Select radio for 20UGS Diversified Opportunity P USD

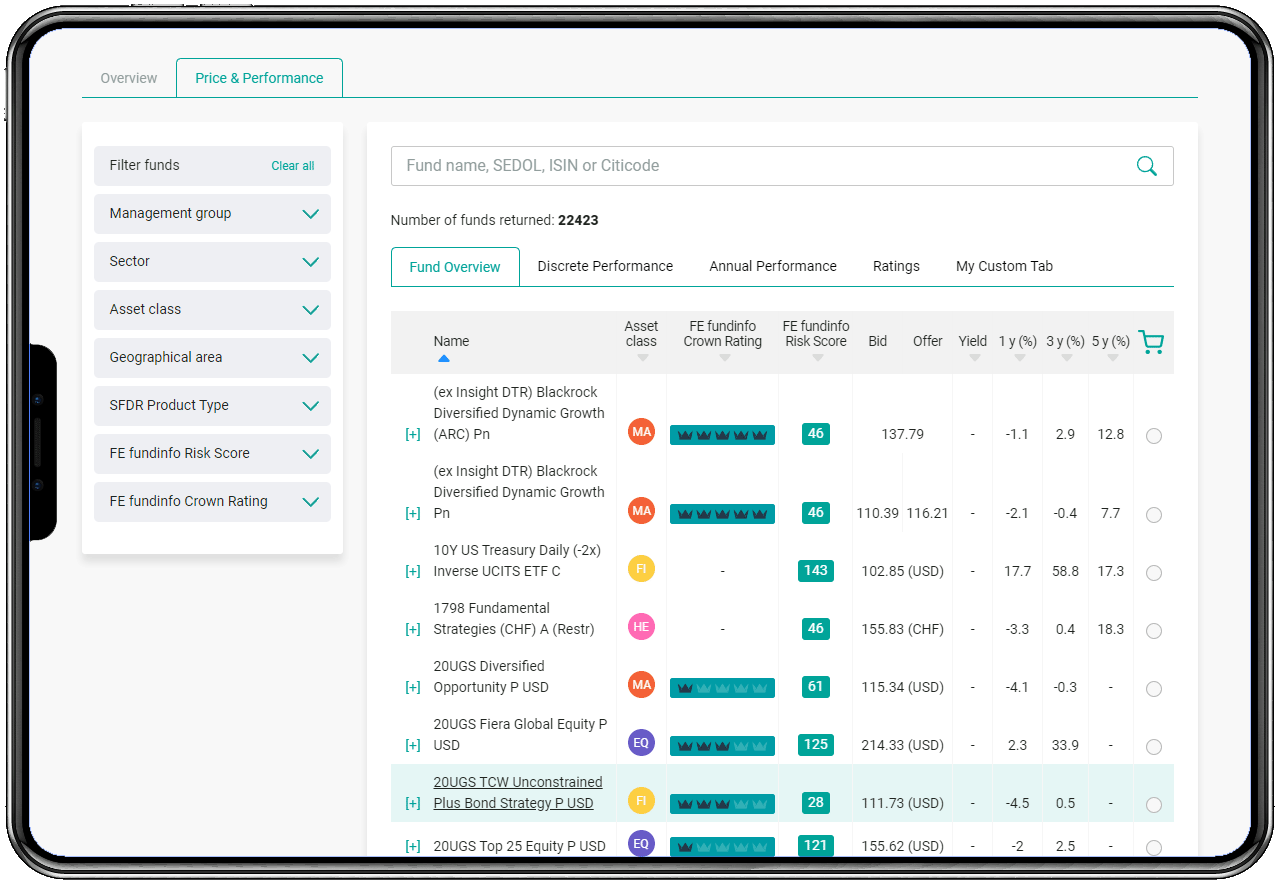coord(1154,689)
